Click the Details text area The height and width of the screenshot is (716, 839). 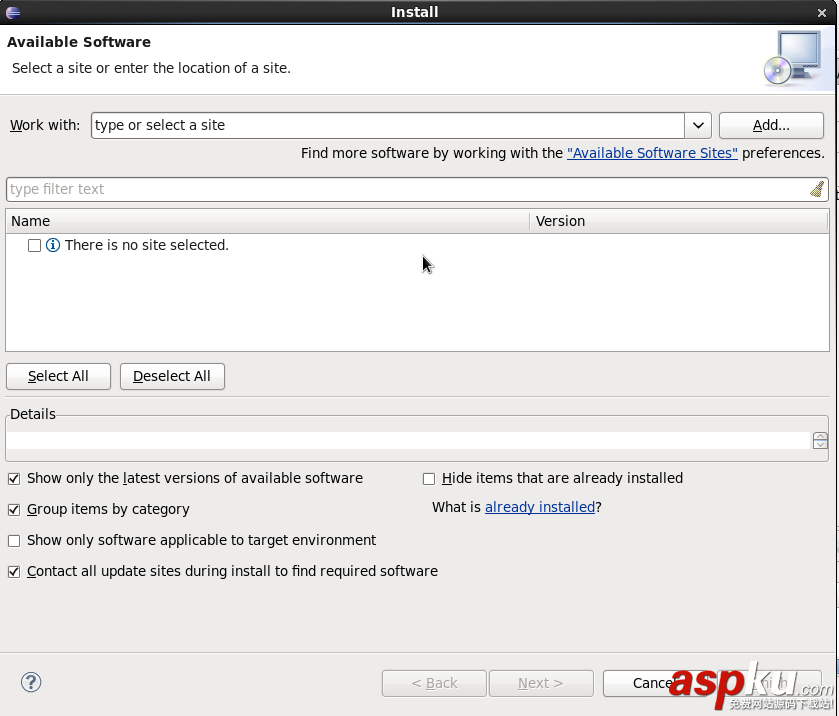click(409, 440)
